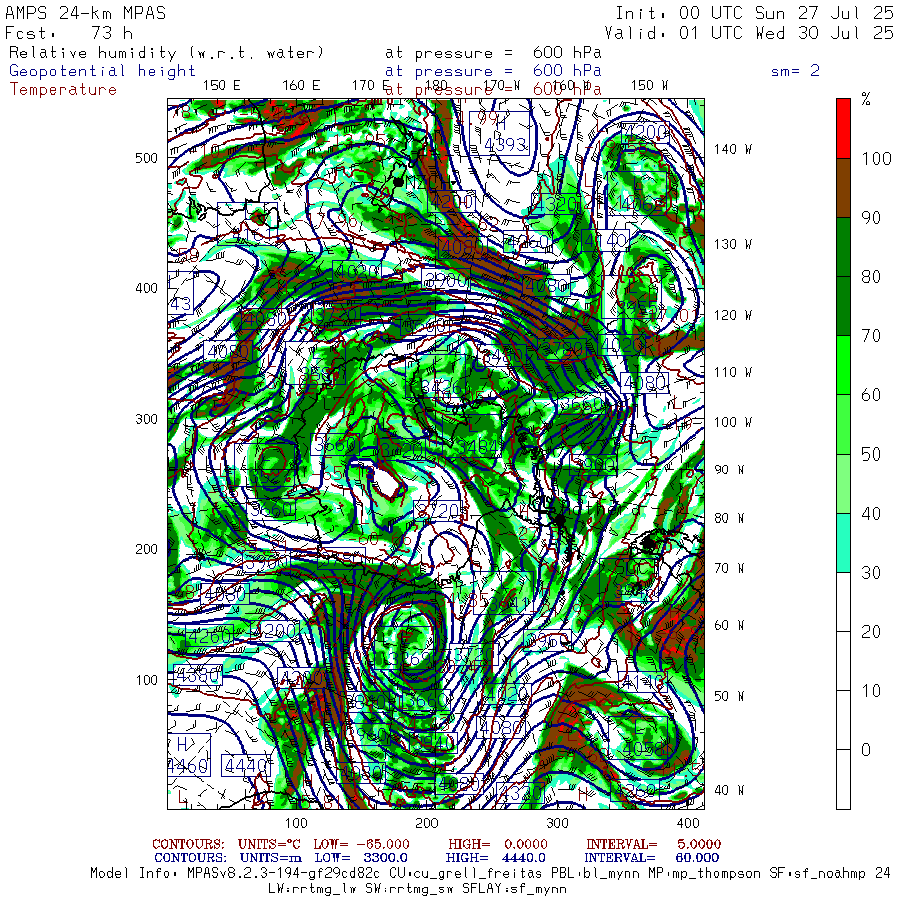Select the "Relative humidity (w.r.t. water)" label

click(166, 53)
